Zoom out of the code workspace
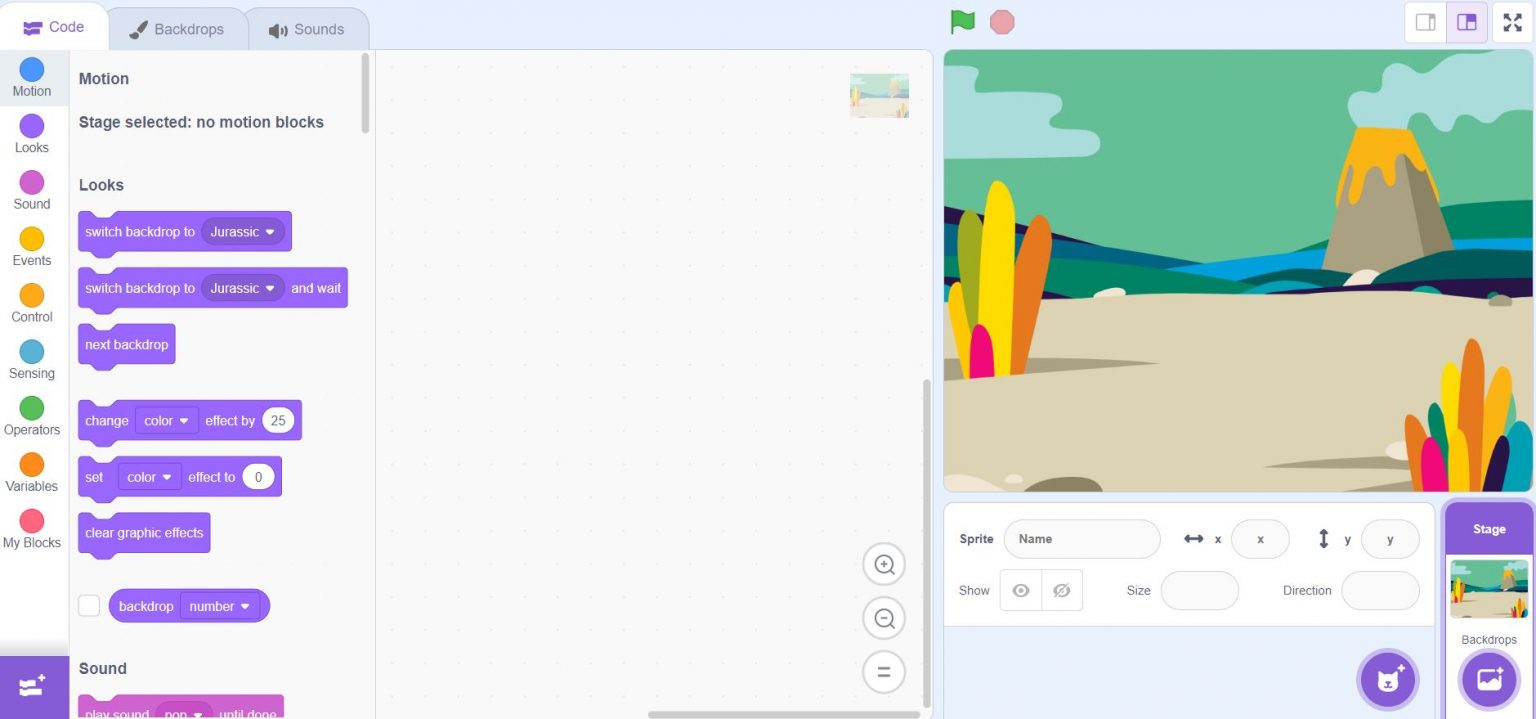Screen dimensions: 1536x719 coord(883,618)
